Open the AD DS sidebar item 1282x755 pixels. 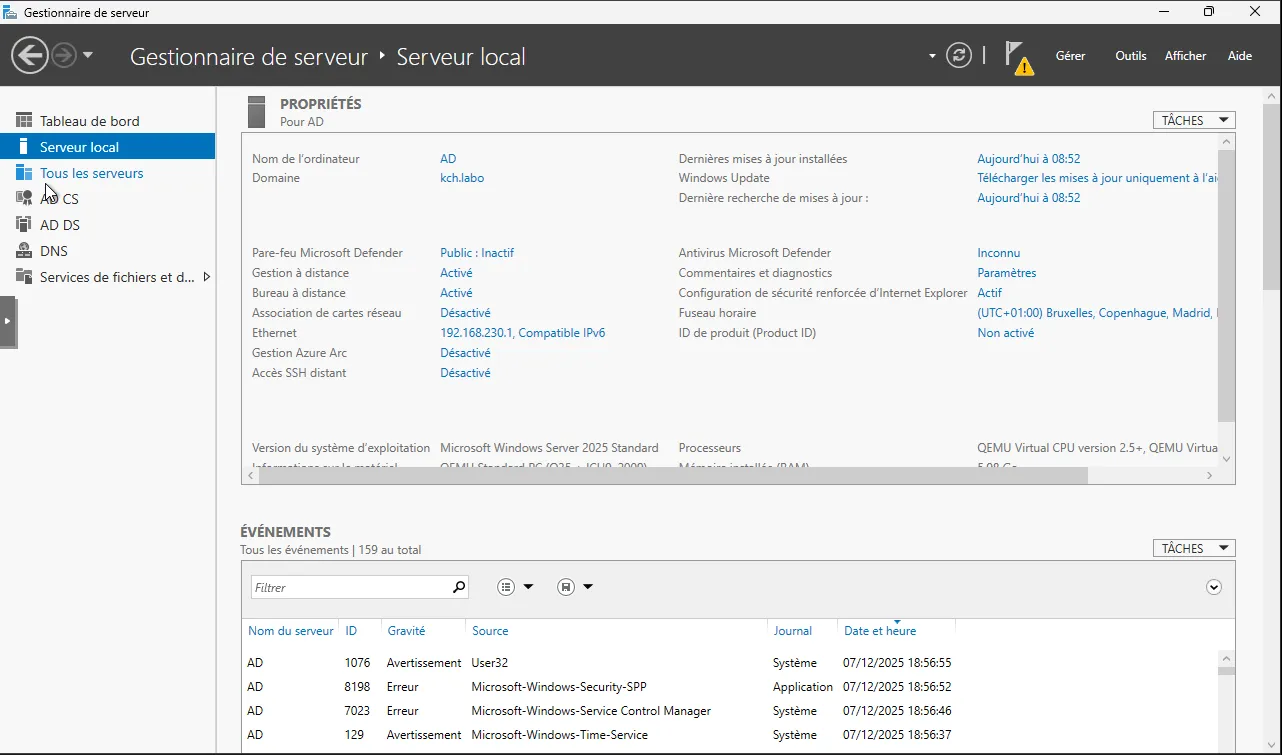(59, 225)
